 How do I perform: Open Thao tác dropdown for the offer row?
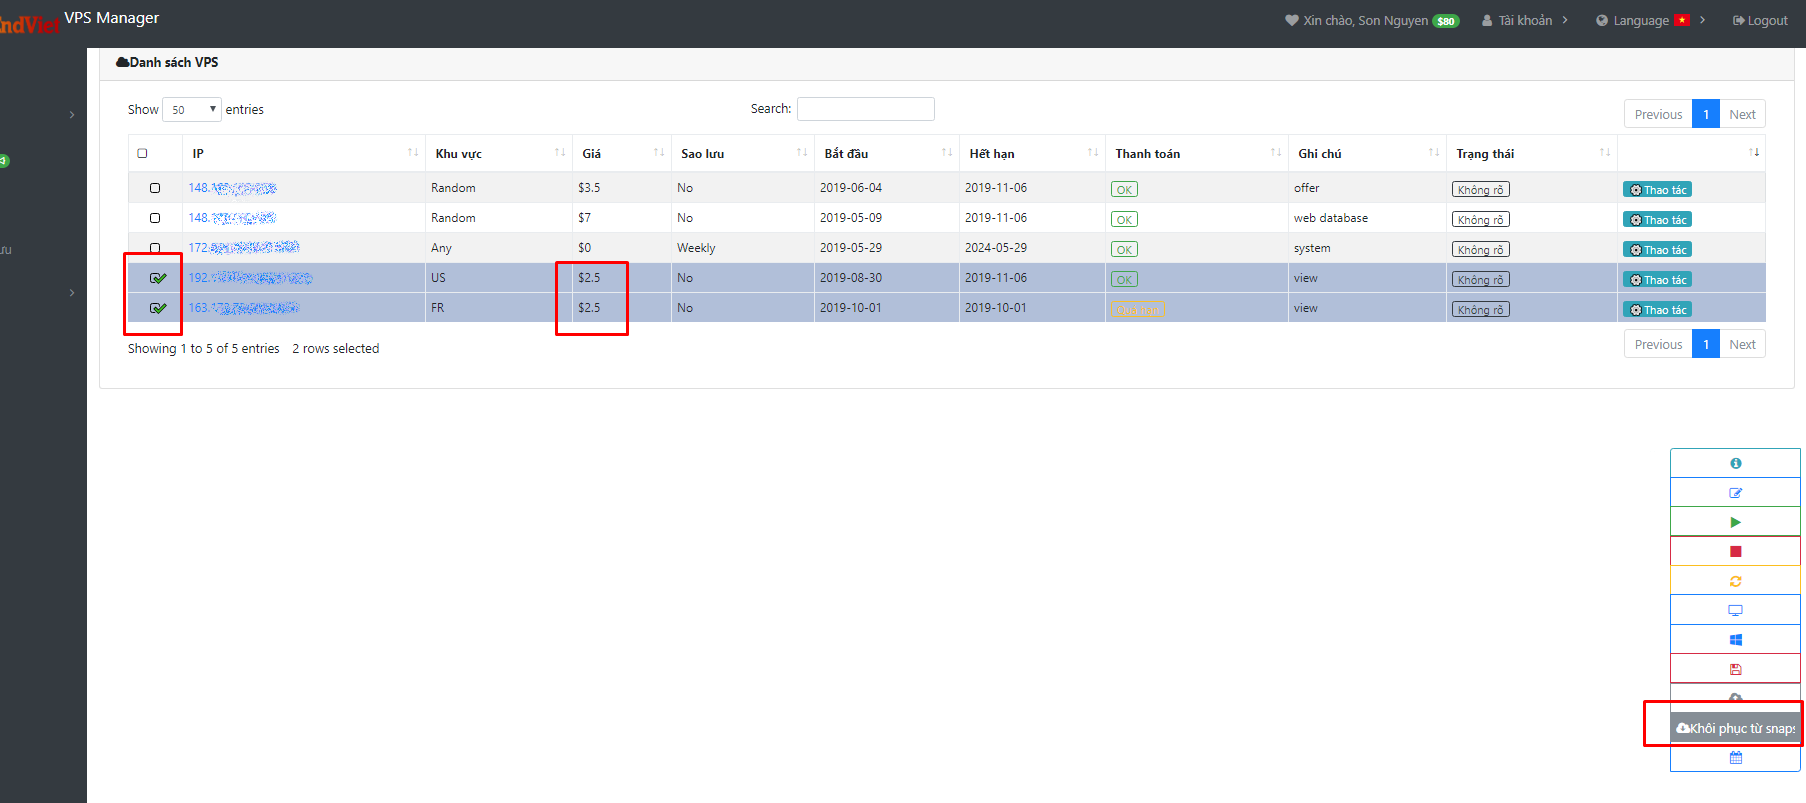pyautogui.click(x=1657, y=190)
